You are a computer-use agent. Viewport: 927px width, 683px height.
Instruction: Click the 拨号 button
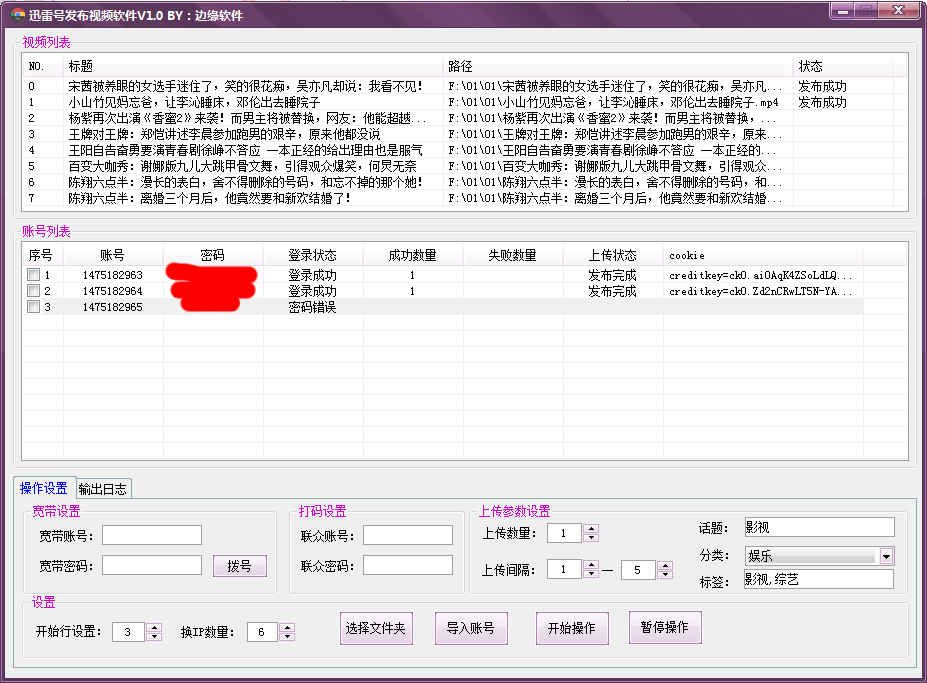[x=239, y=566]
